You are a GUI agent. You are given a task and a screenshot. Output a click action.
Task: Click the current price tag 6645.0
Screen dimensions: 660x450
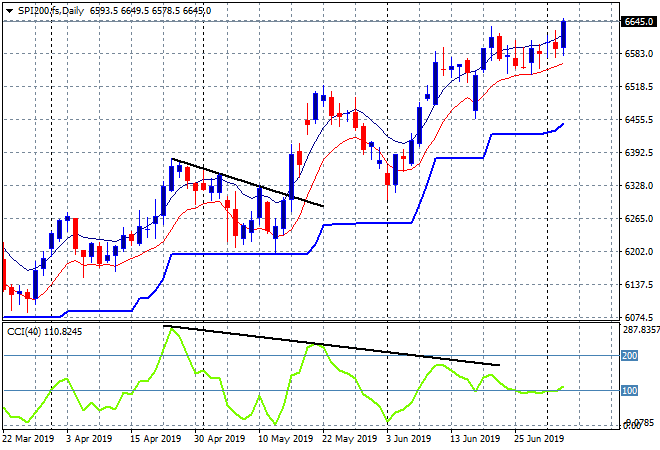click(639, 21)
